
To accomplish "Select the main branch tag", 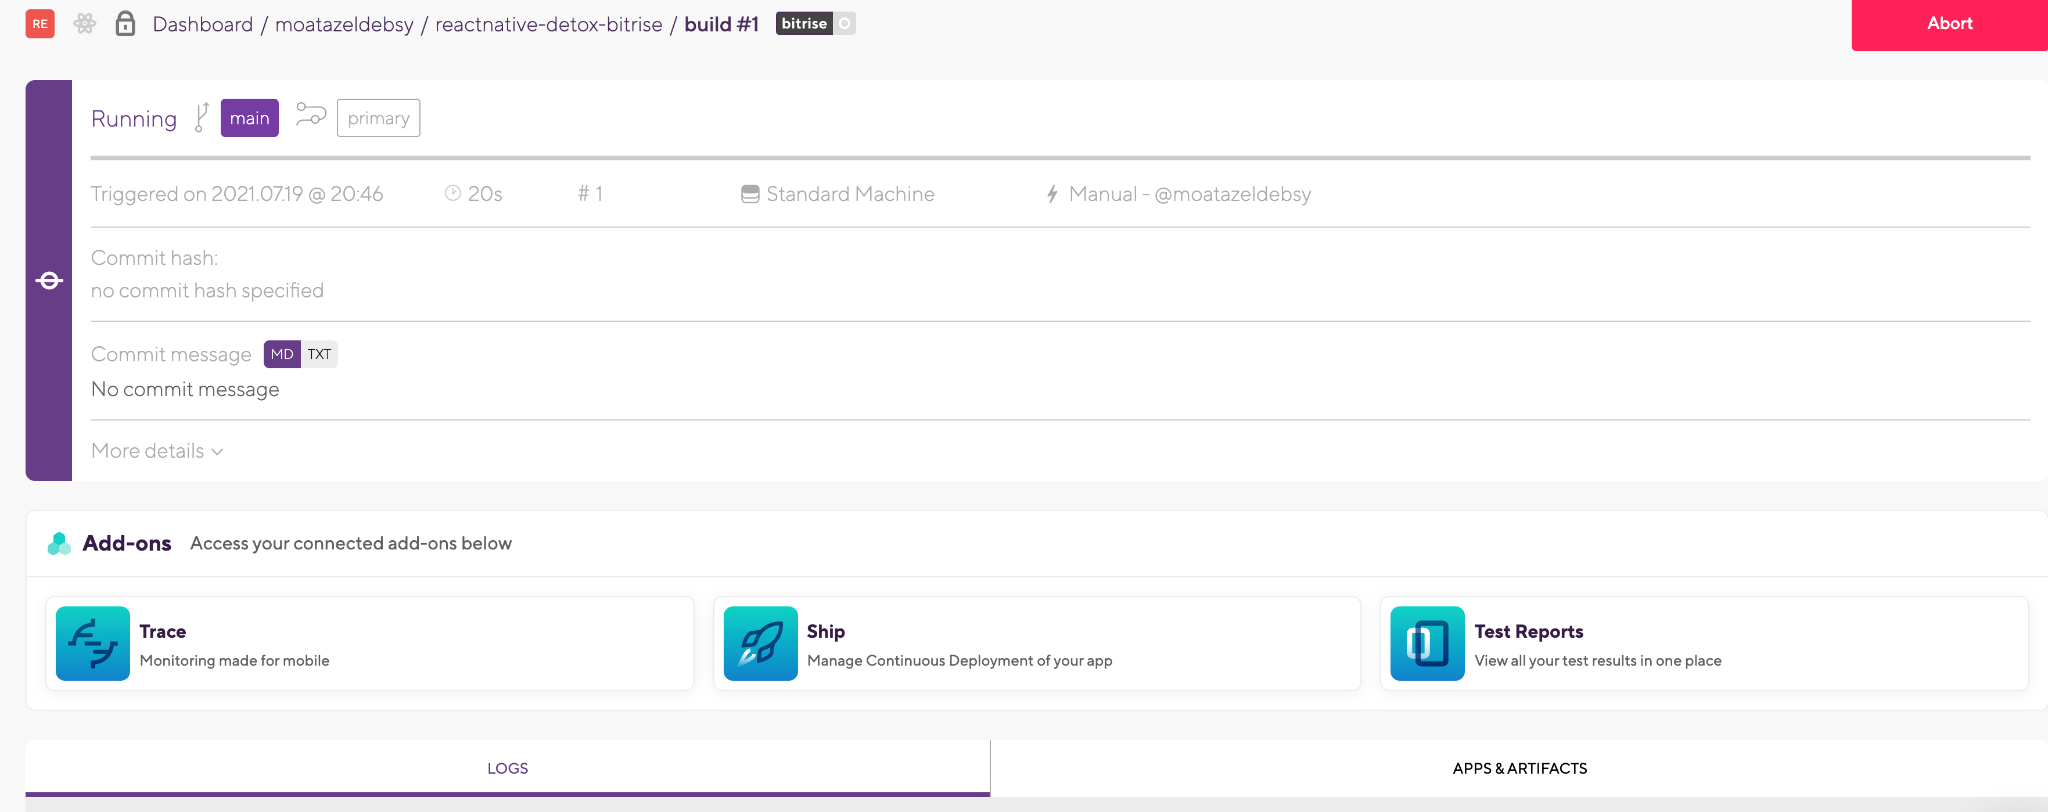I will pos(250,118).
